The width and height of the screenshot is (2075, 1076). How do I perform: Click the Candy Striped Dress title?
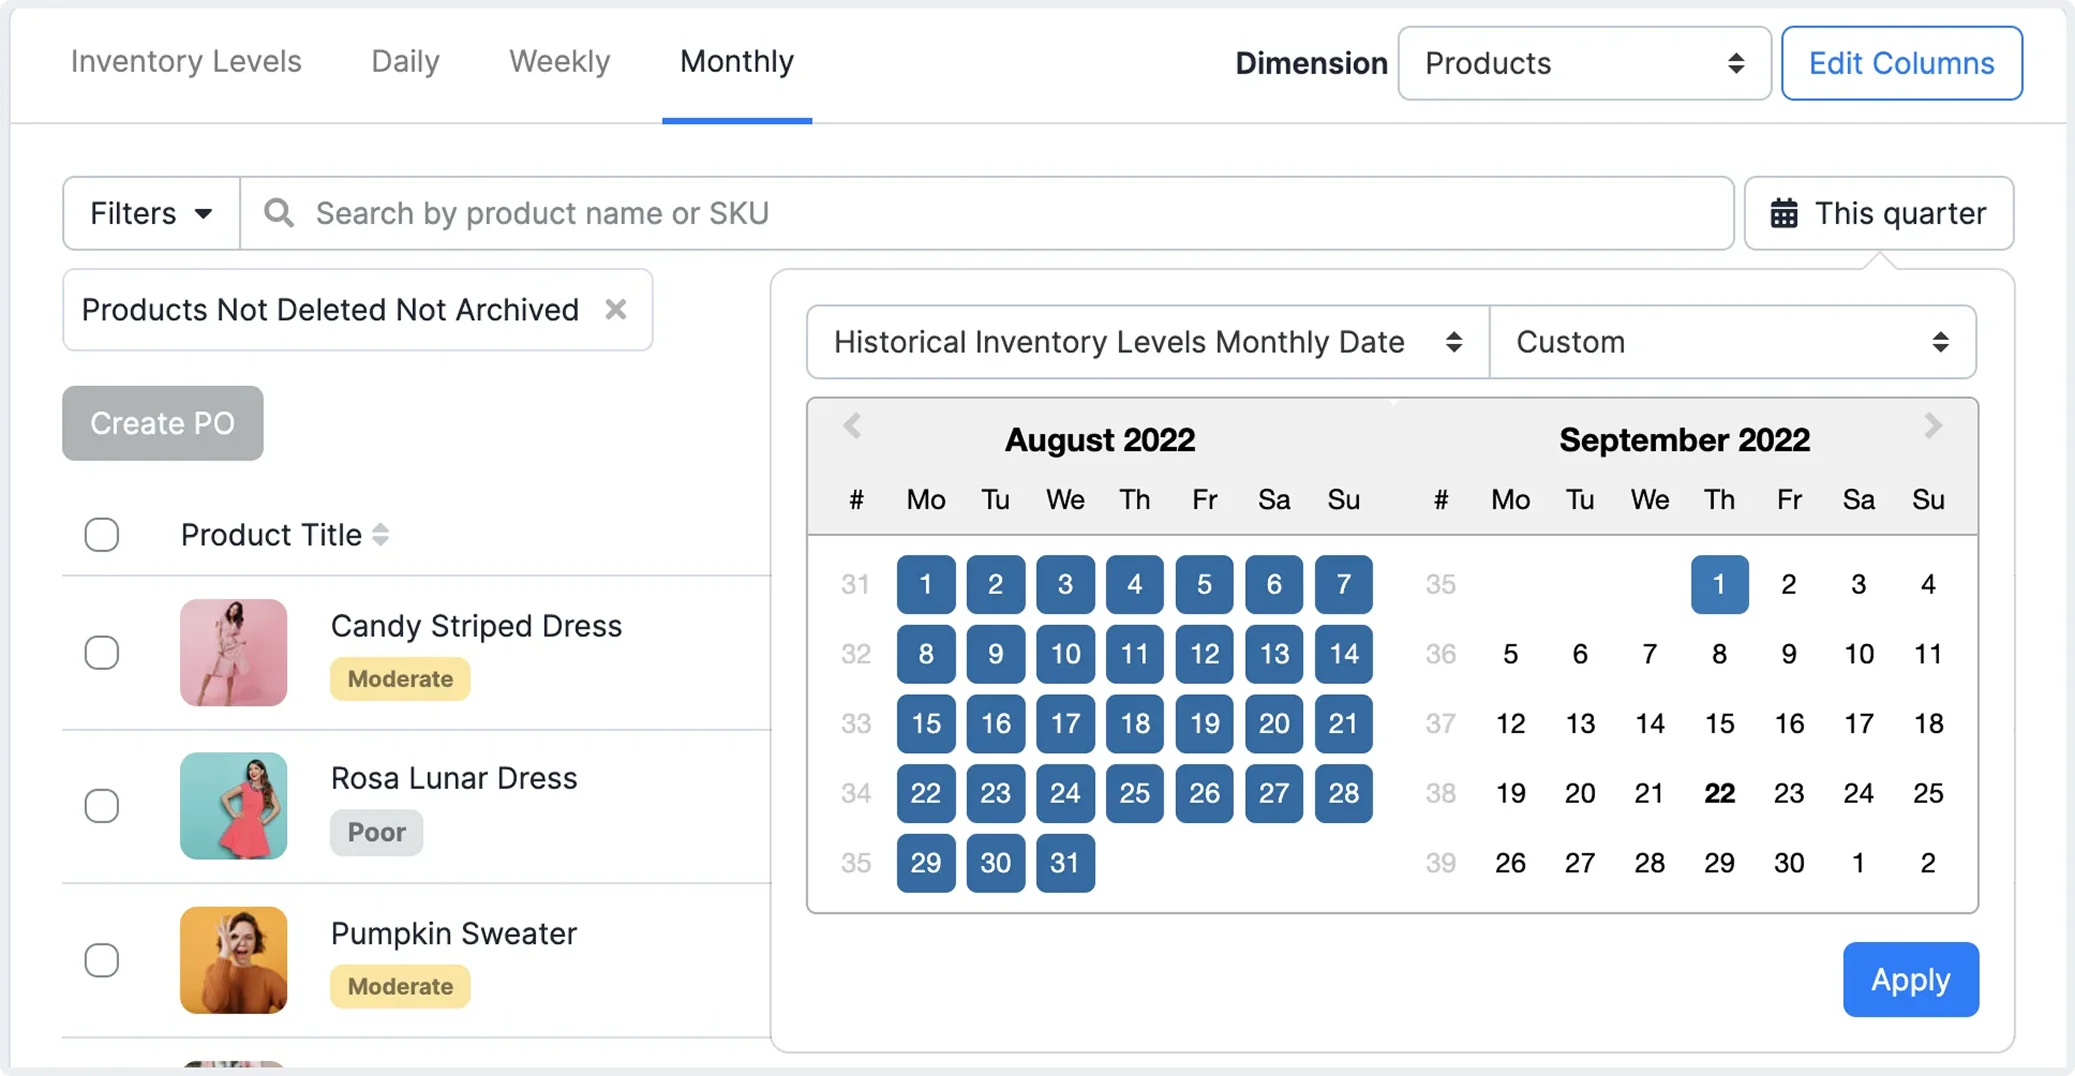[476, 626]
